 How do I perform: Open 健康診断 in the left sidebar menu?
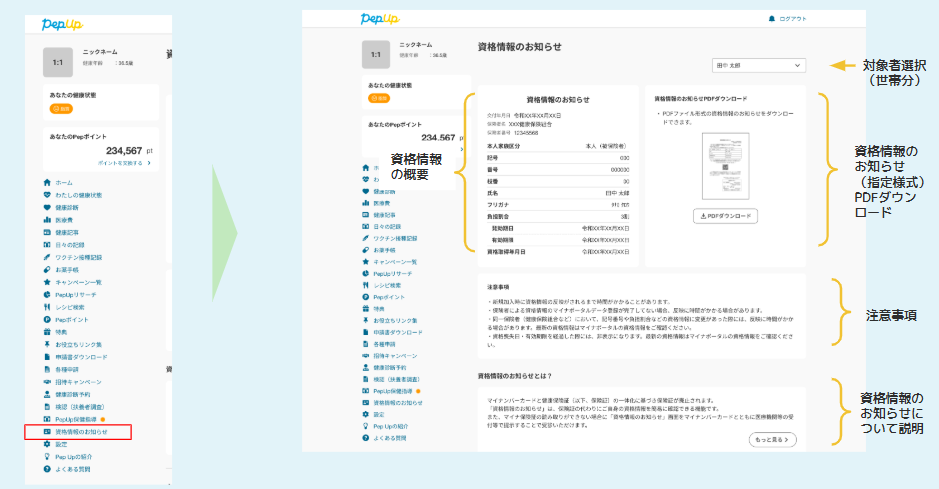66,207
